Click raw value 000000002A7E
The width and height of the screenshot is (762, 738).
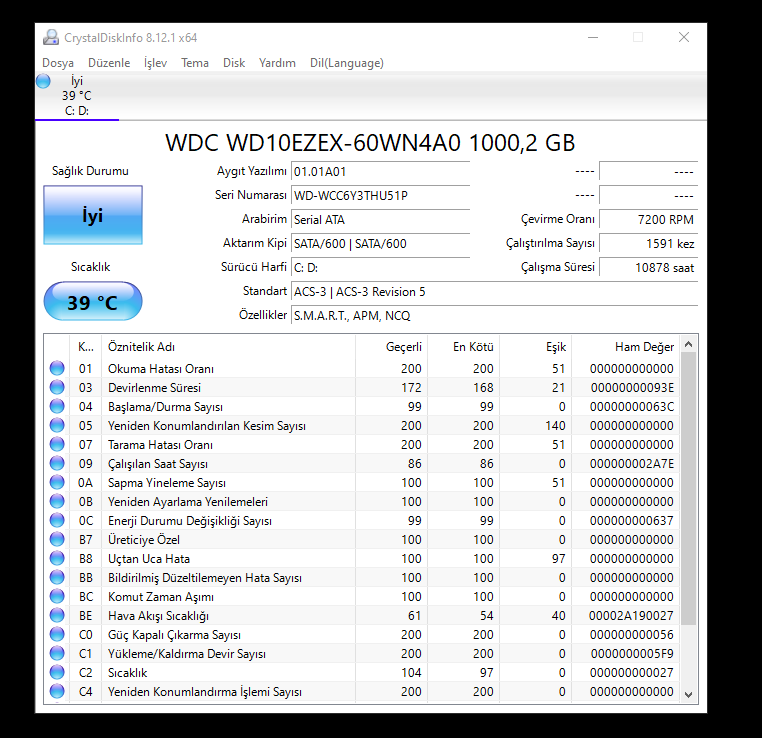click(632, 464)
